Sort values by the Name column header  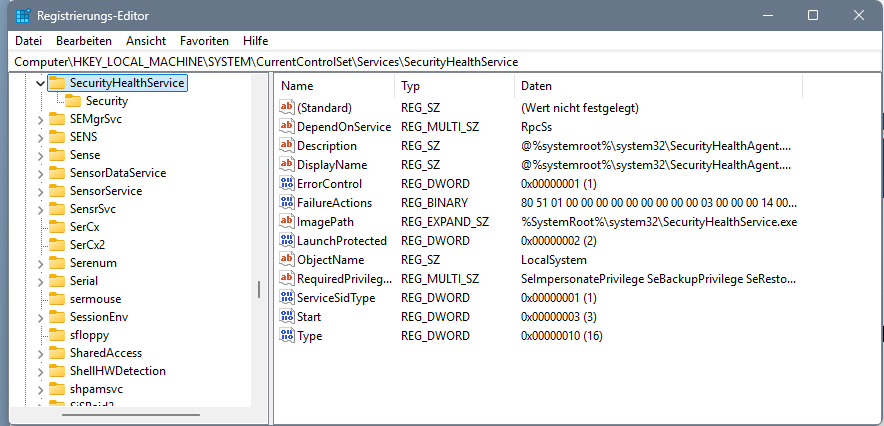(x=336, y=86)
